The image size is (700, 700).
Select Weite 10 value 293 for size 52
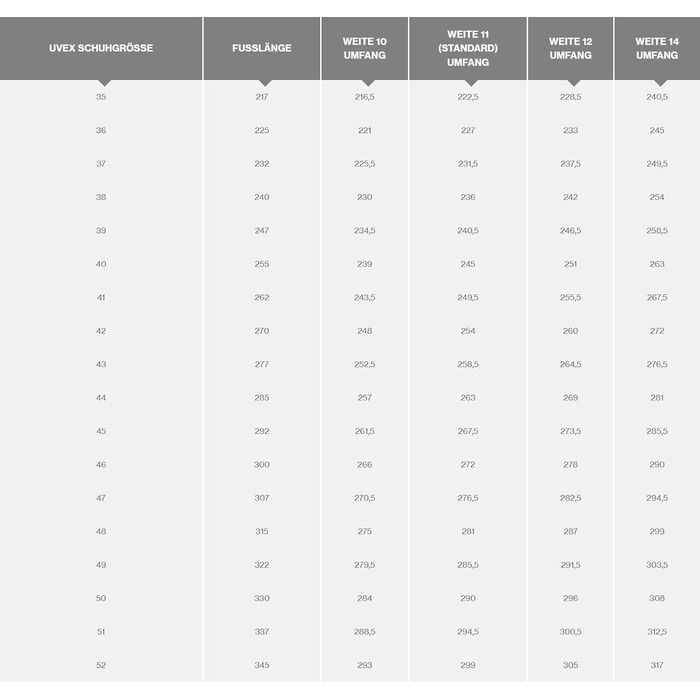tap(365, 665)
